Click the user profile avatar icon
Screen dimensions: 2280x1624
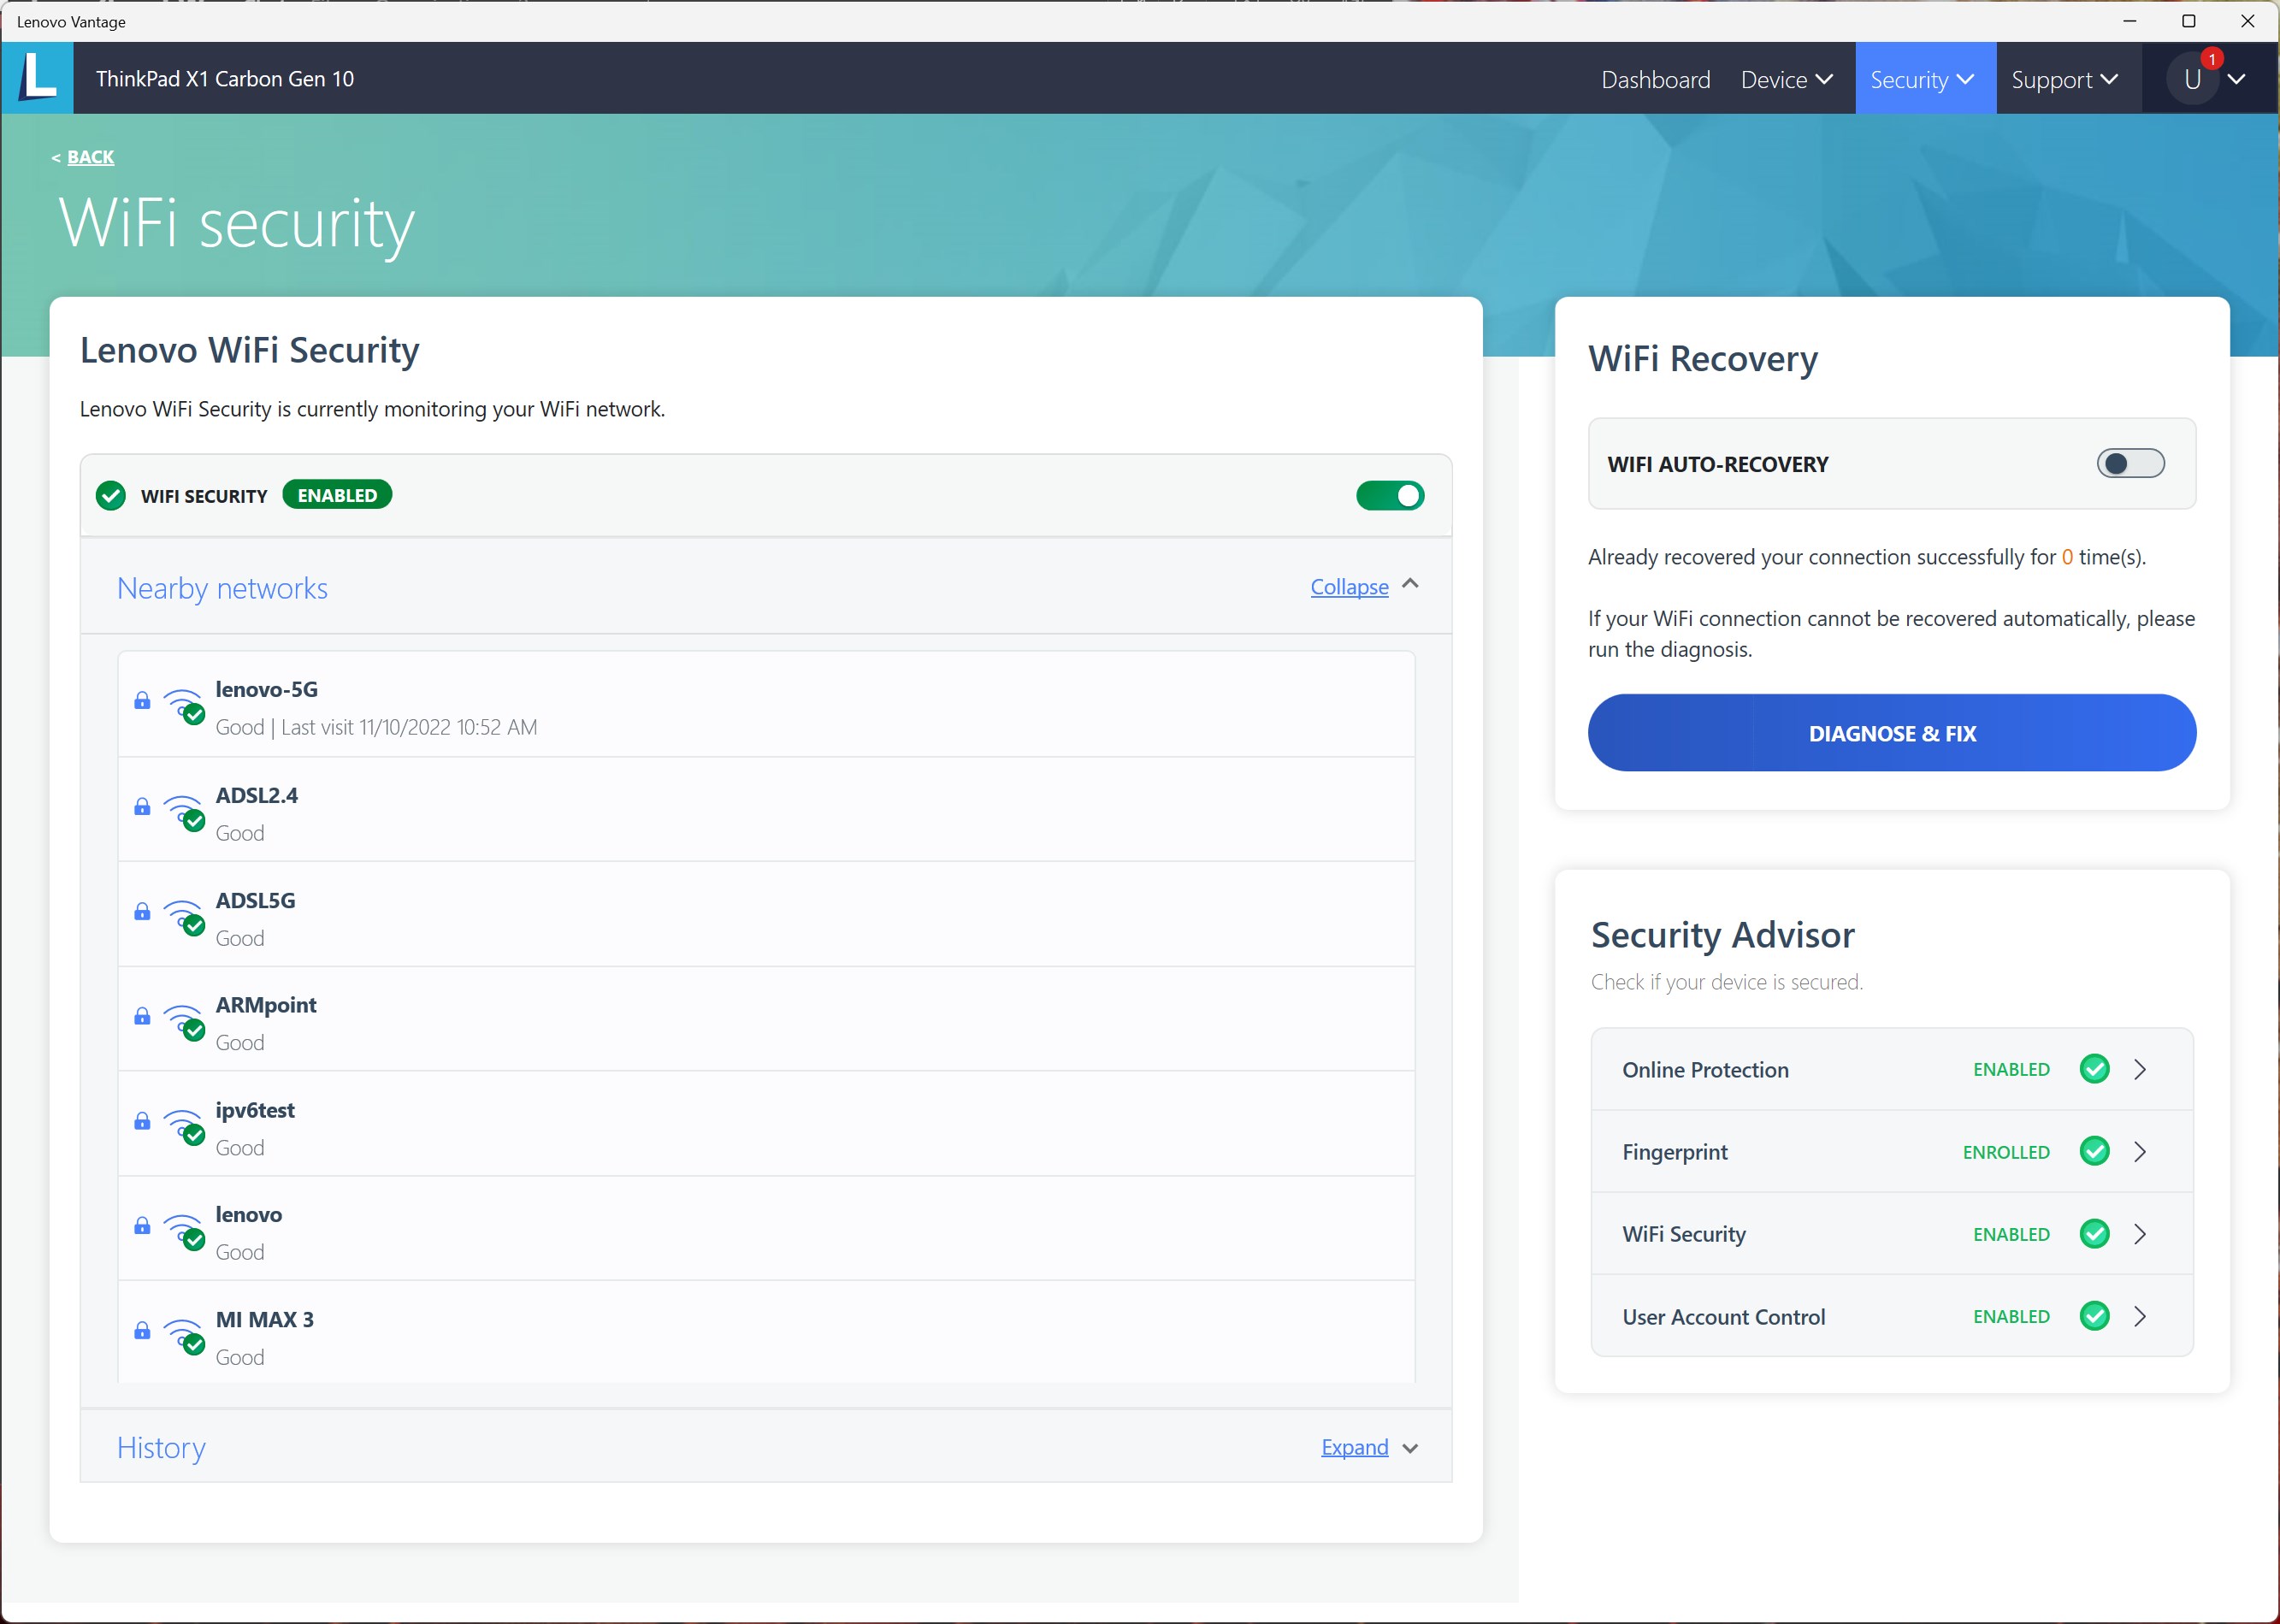2192,79
